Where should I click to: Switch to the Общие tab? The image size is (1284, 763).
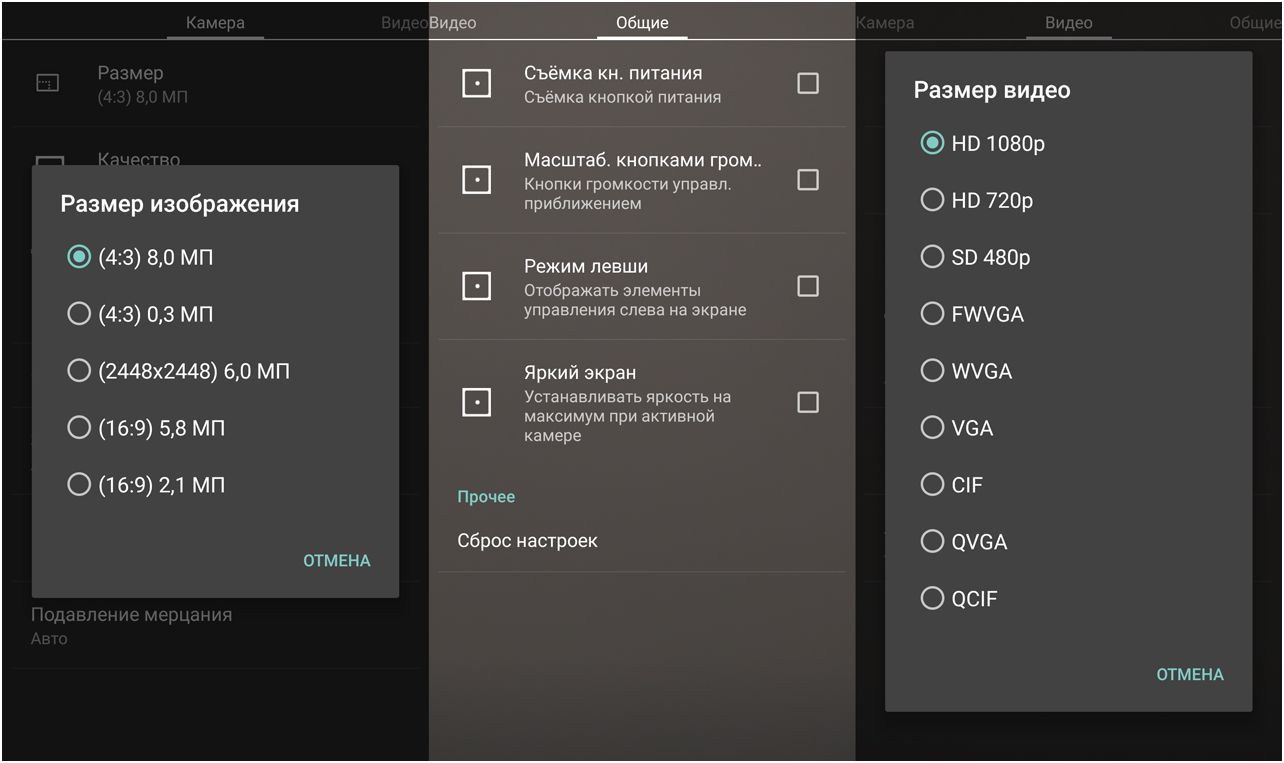(642, 23)
